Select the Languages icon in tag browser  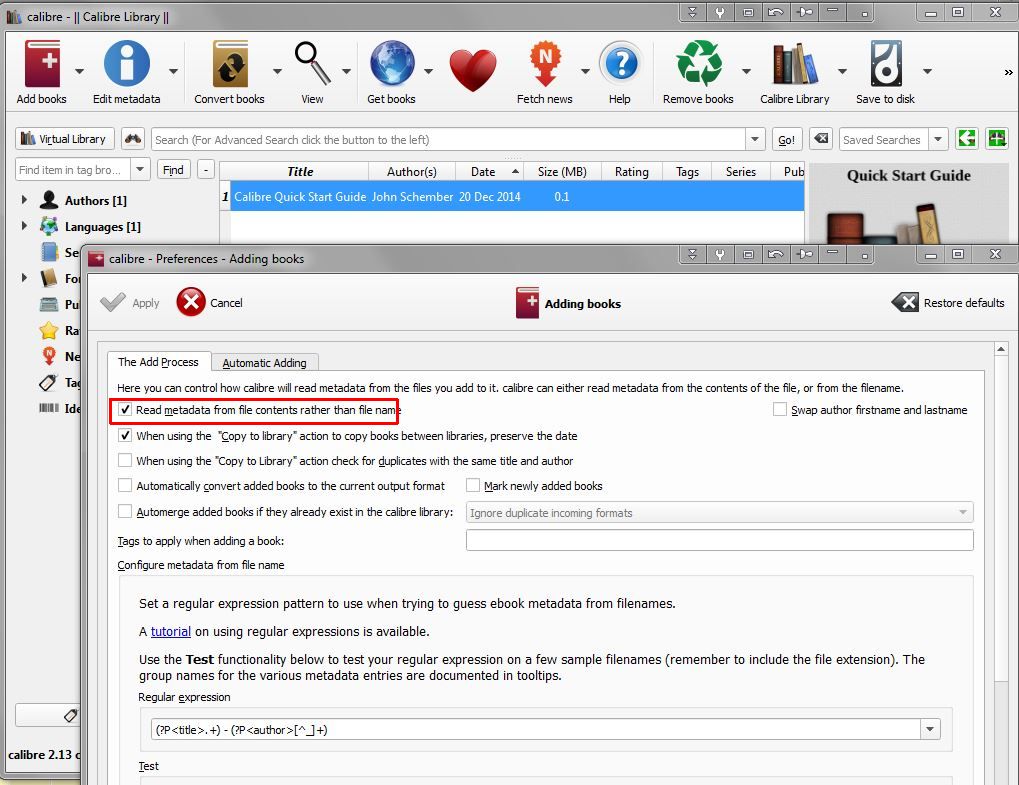[49, 226]
